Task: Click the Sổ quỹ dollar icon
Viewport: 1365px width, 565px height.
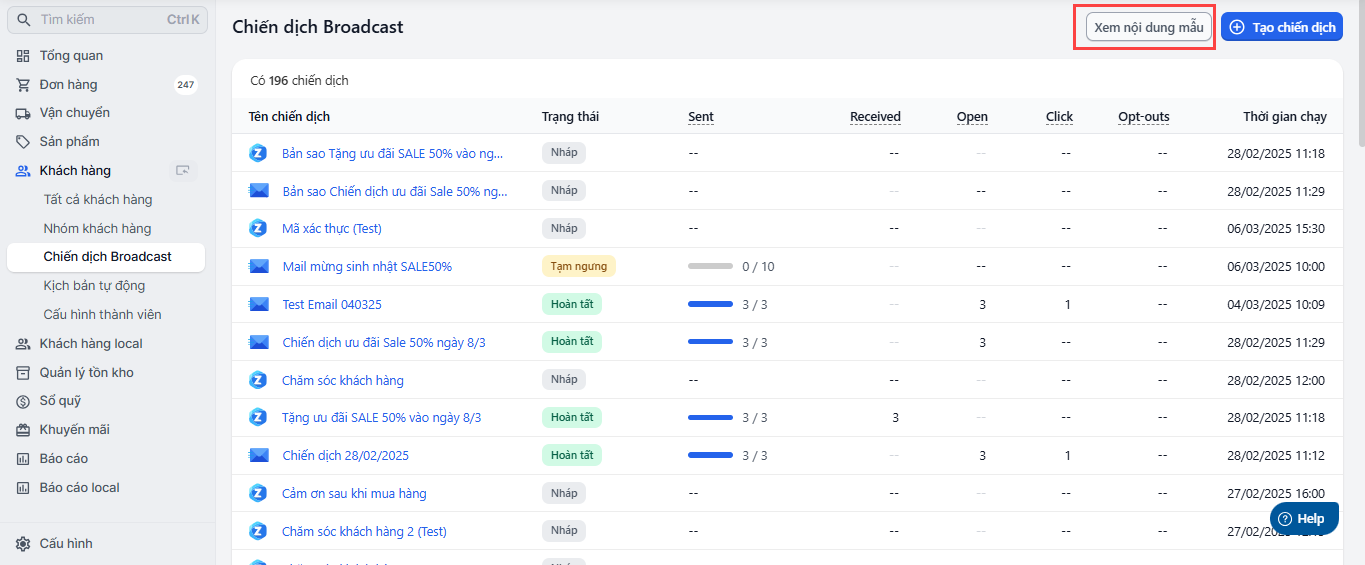Action: (x=23, y=401)
